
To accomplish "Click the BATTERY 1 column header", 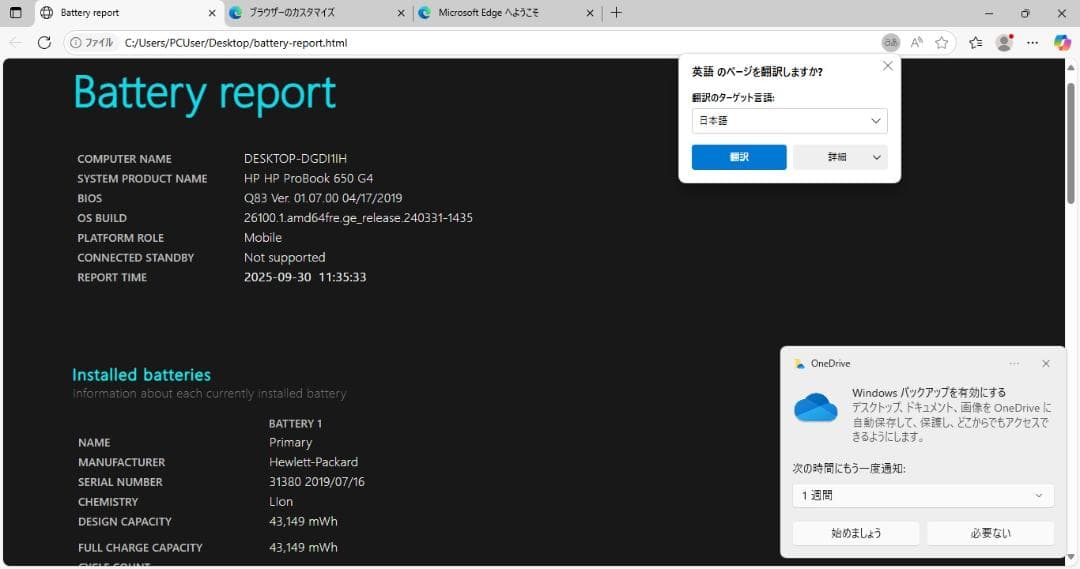I will [295, 424].
